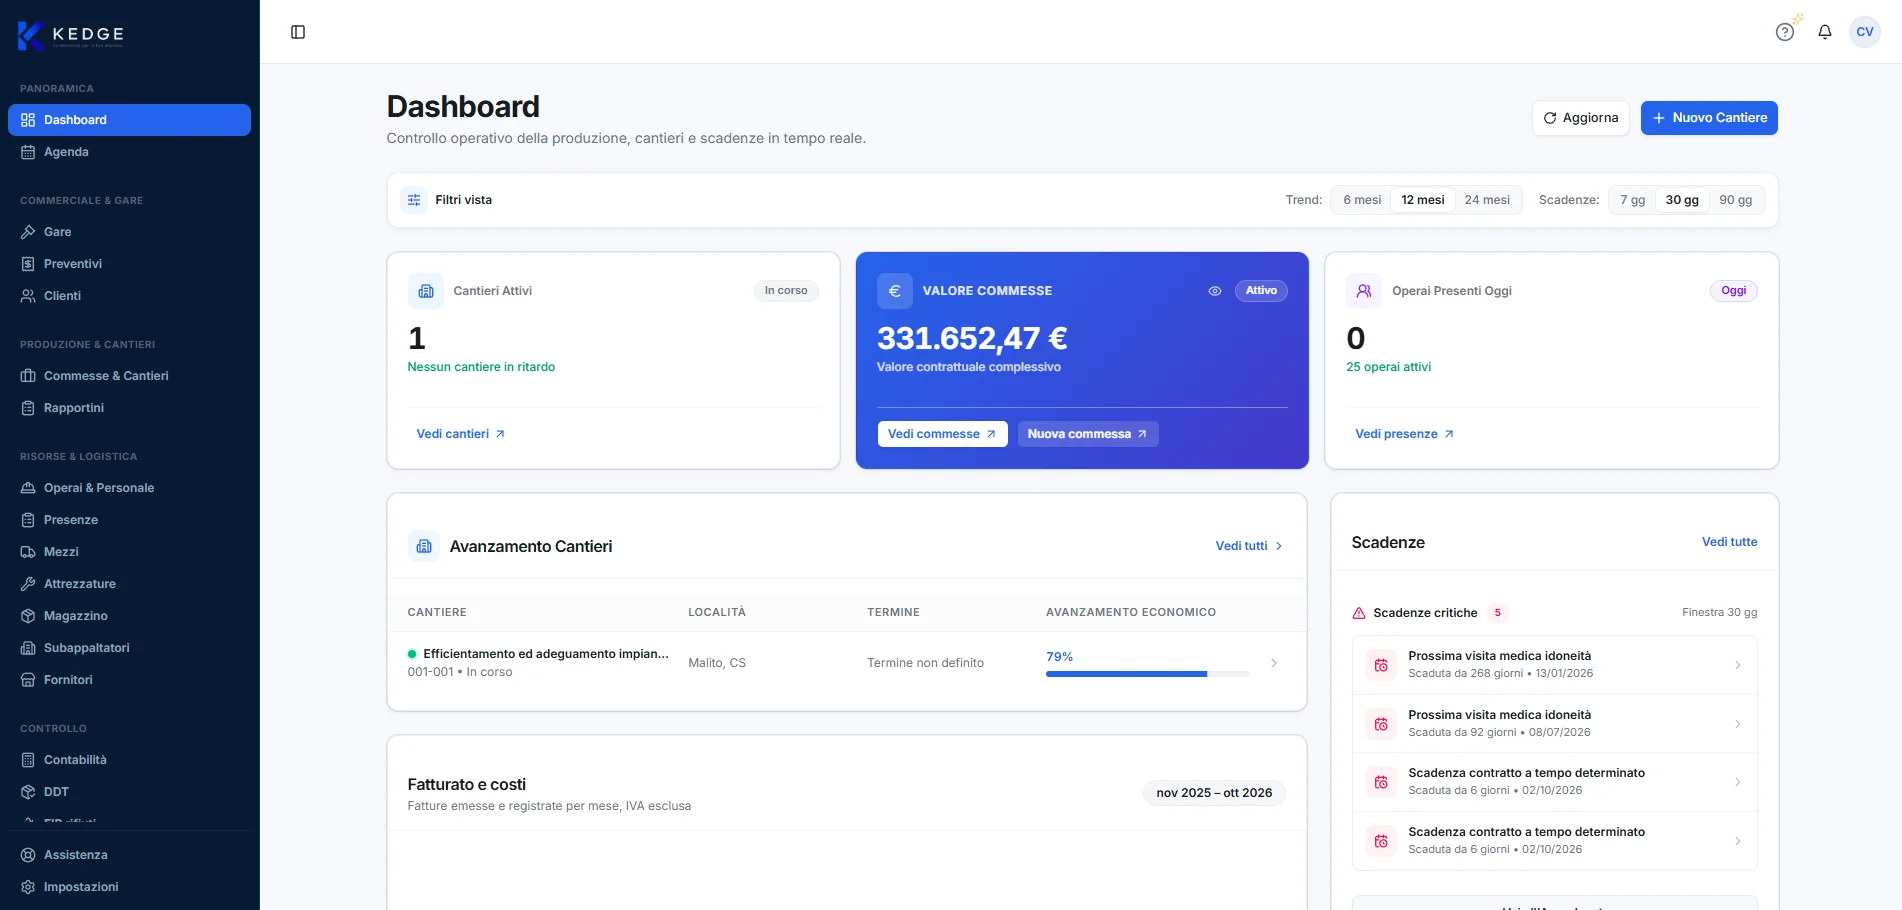The image size is (1902, 910).
Task: Open the CV user avatar menu
Action: (1865, 32)
